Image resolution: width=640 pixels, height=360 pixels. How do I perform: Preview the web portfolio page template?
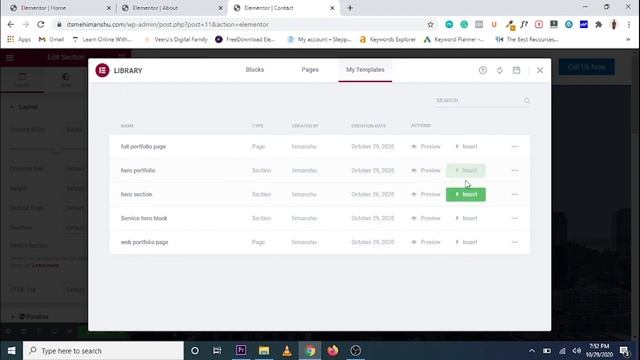[426, 242]
